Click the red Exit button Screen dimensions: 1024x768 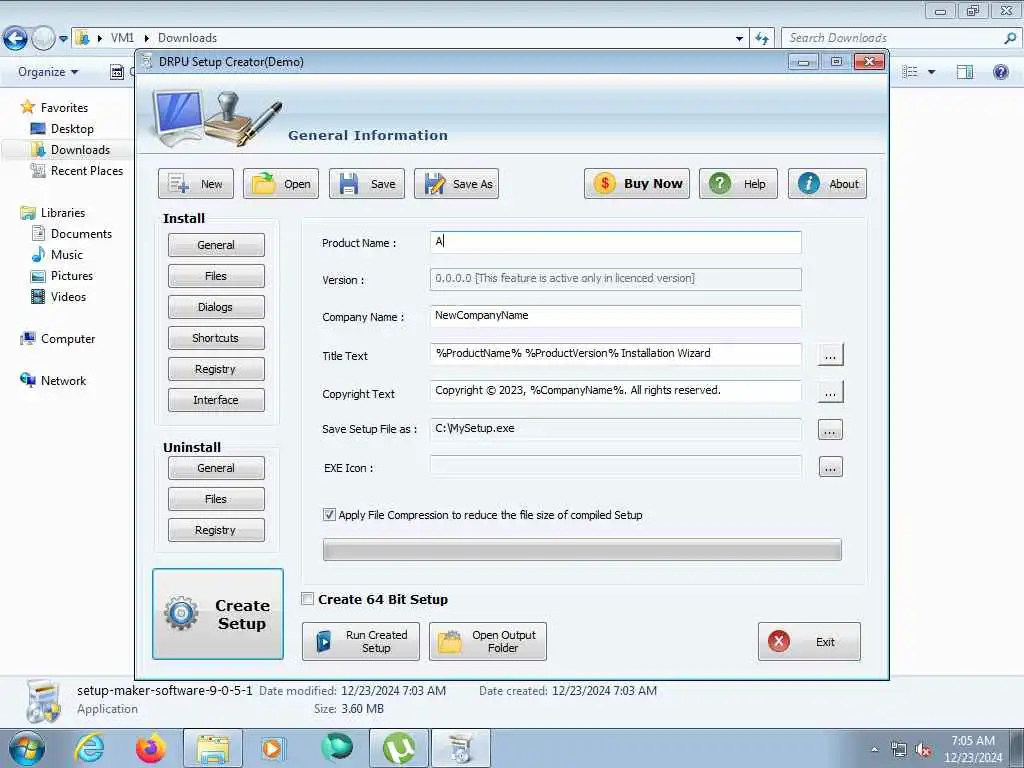click(x=809, y=641)
